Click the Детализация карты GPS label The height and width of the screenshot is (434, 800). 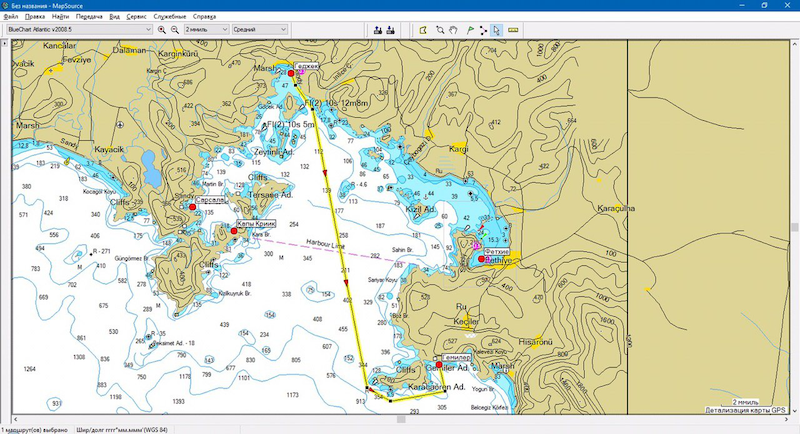[x=745, y=410]
